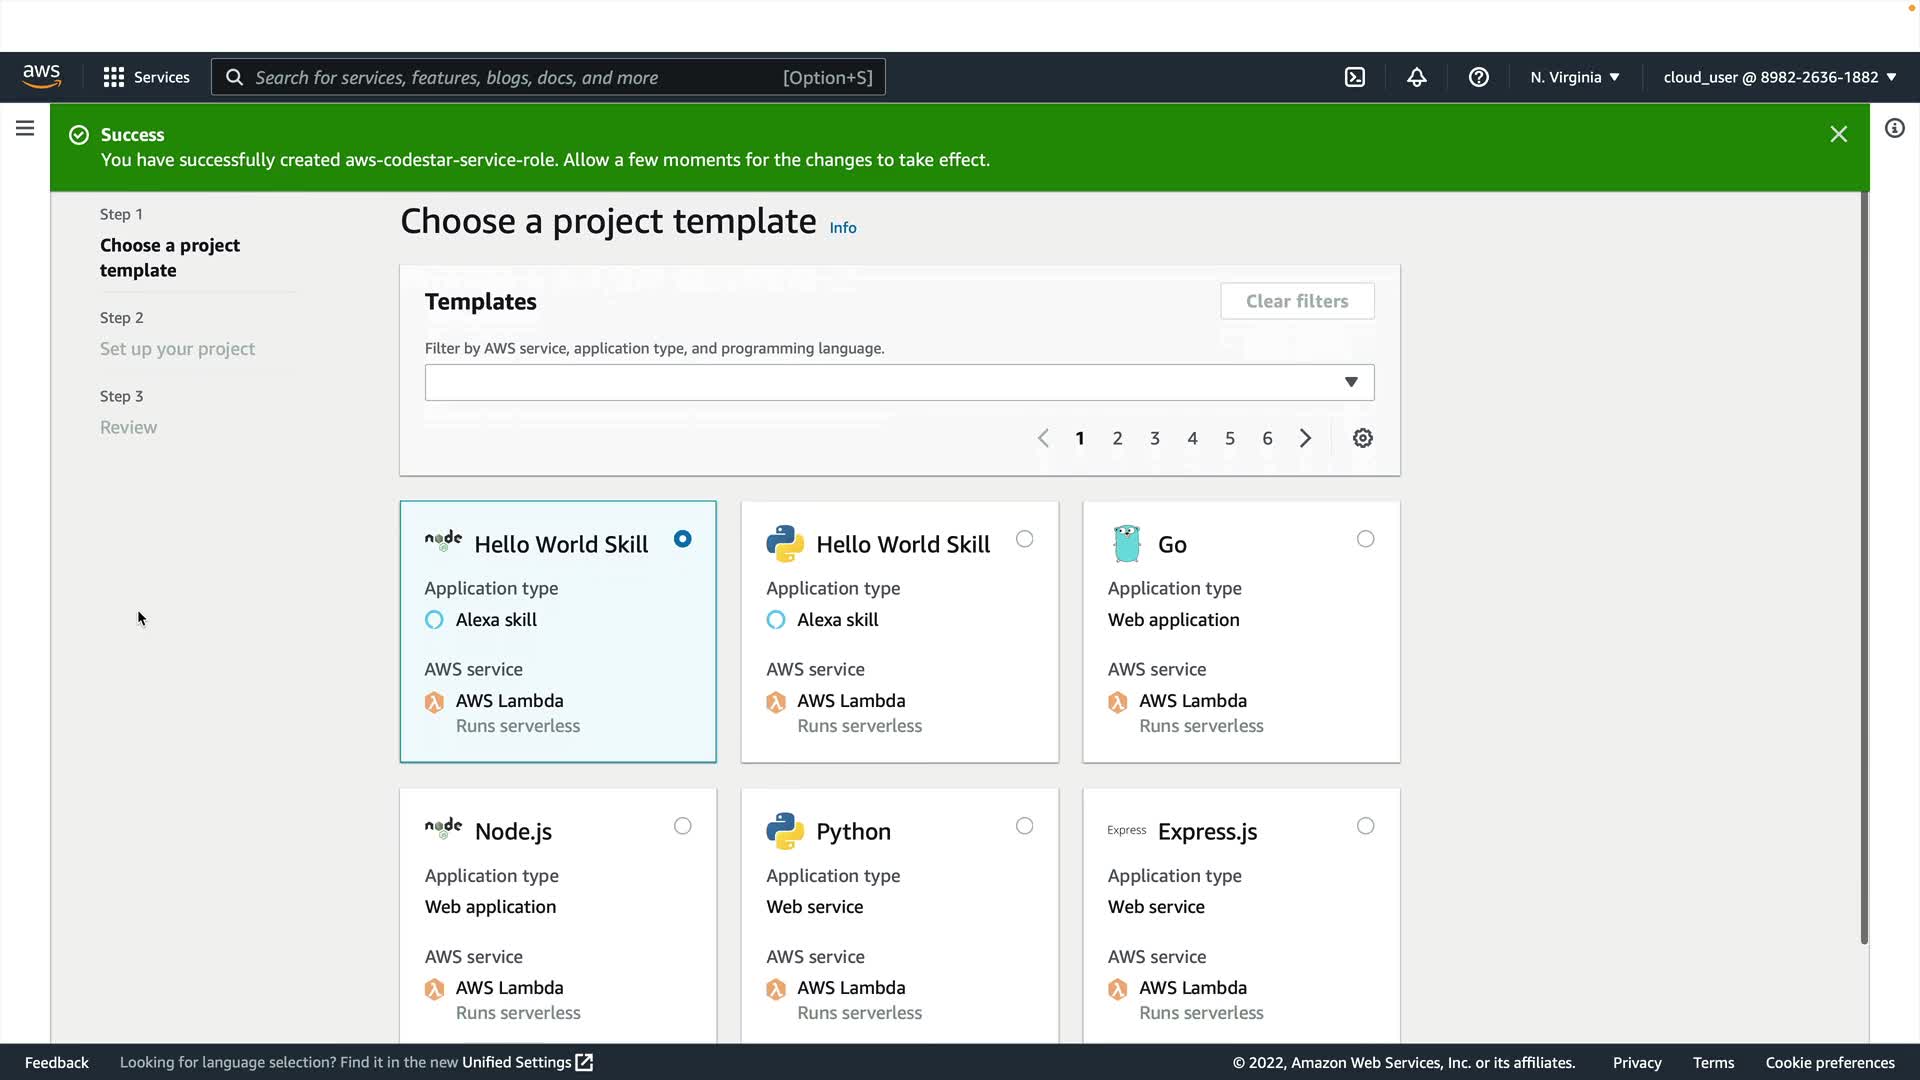Go to next page of templates
1920x1080 pixels.
(x=1305, y=438)
